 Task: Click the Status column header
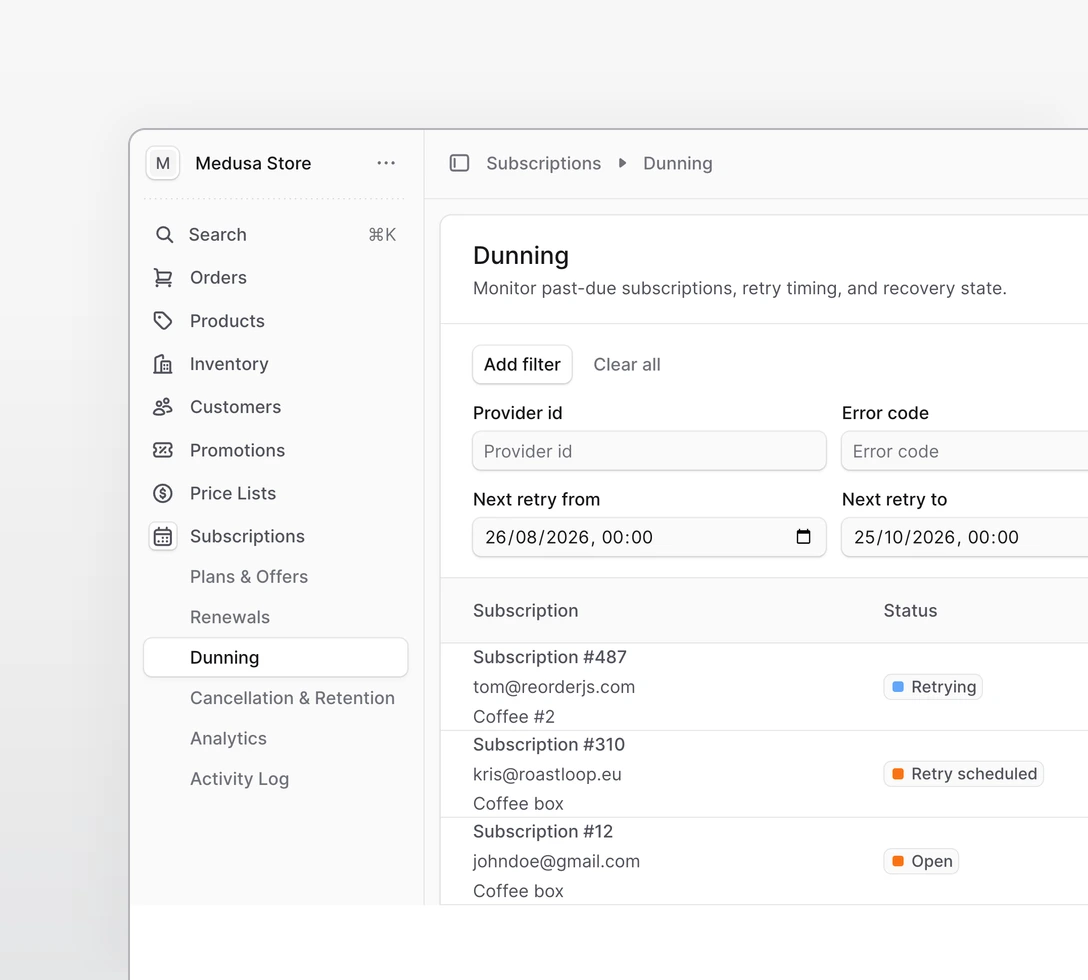[x=910, y=611]
